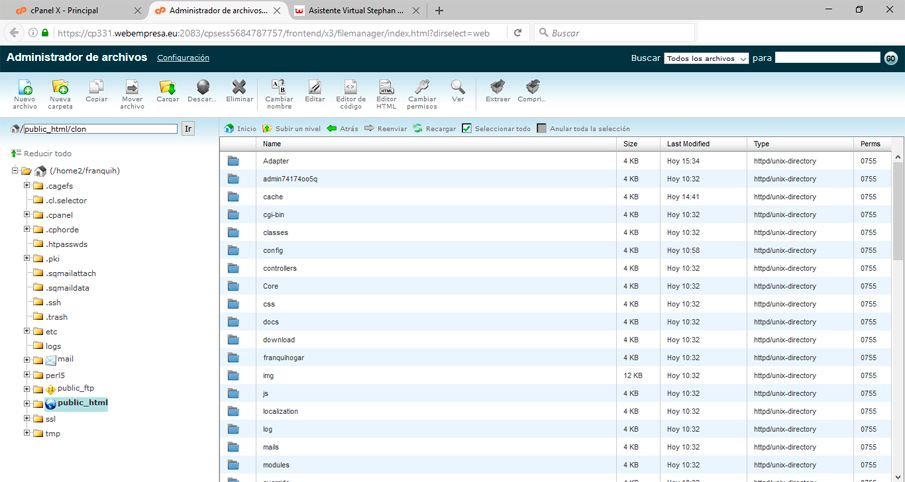
Task: Click the Ir go button
Action: click(188, 129)
